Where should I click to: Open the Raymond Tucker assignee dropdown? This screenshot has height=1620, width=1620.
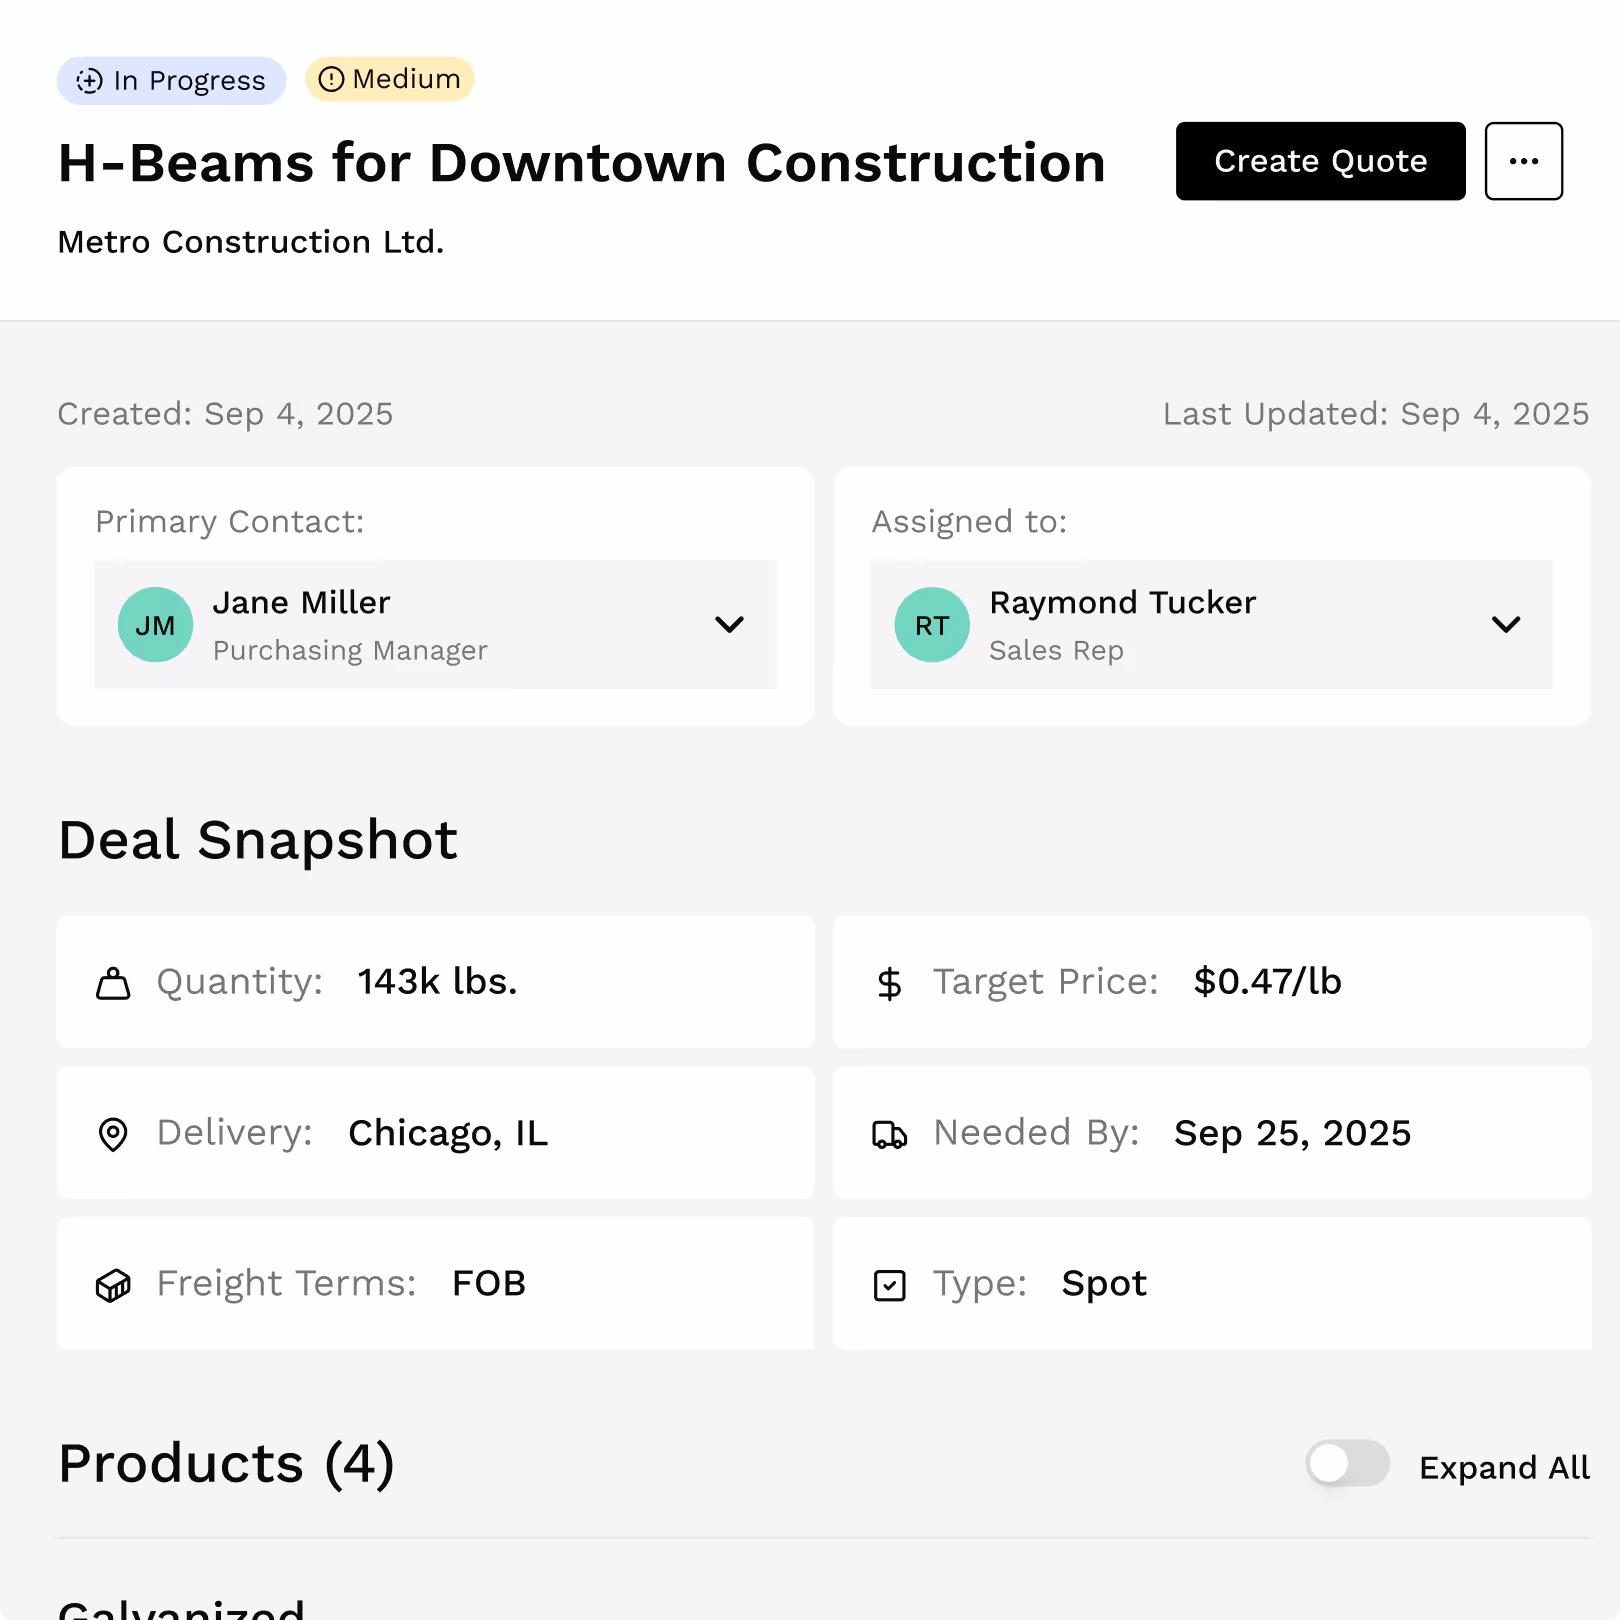tap(1505, 625)
